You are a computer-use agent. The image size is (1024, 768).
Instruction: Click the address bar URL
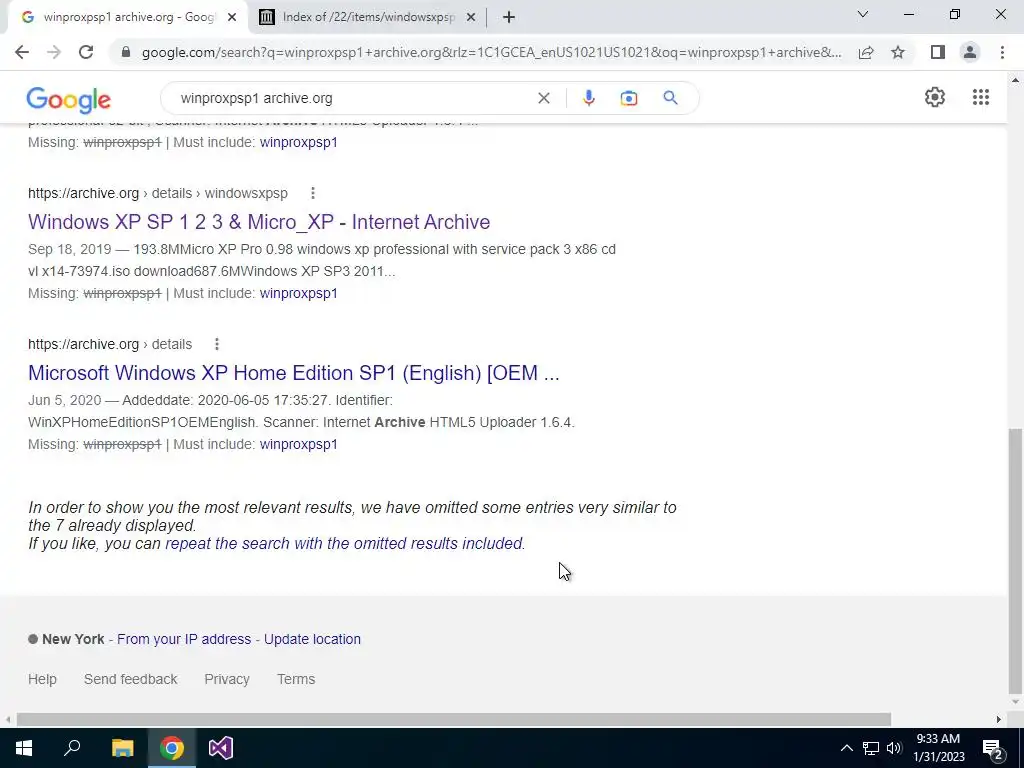pos(491,52)
